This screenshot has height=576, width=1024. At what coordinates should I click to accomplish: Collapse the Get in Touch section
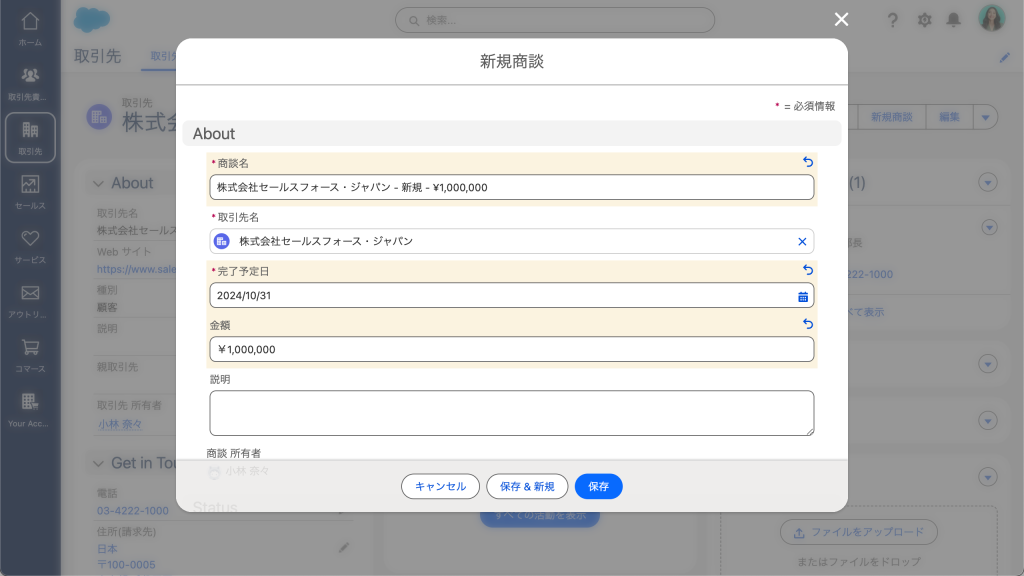coord(98,464)
